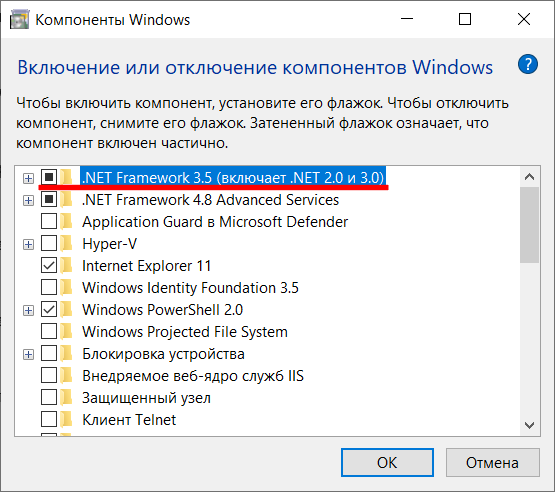555x492 pixels.
Task: Click the vertical scrollbar thumb
Action: 530,225
